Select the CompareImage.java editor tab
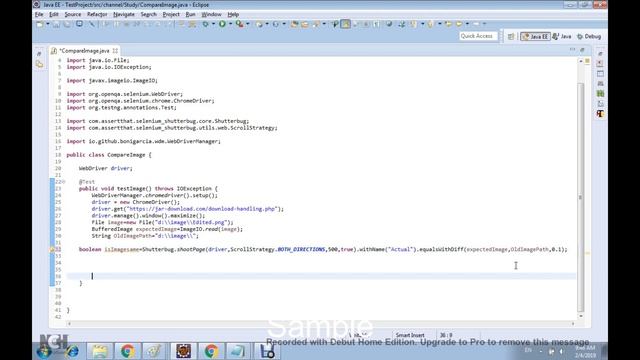The width and height of the screenshot is (640, 360). [84, 51]
